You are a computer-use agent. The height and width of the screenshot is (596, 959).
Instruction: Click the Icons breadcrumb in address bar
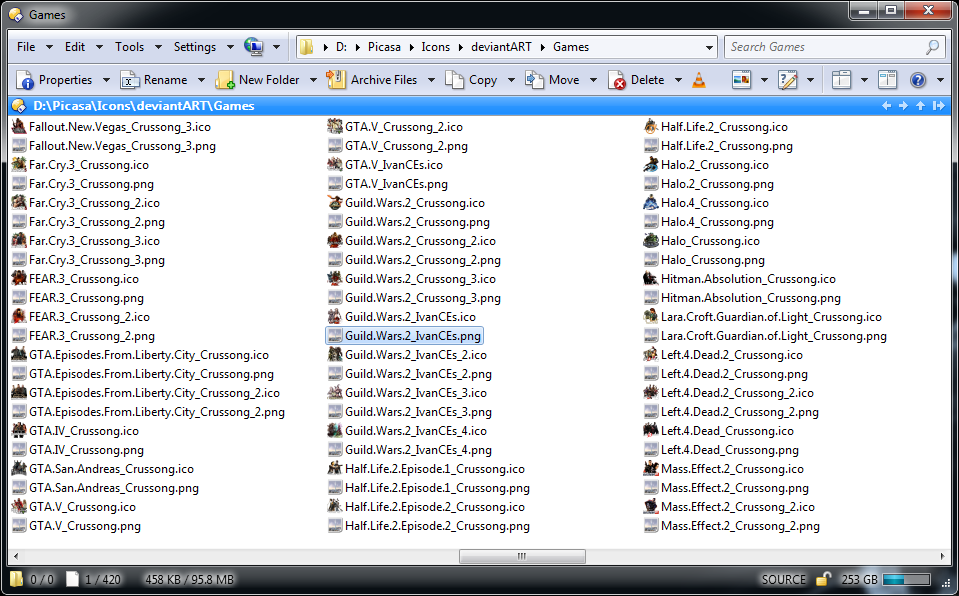(x=435, y=47)
